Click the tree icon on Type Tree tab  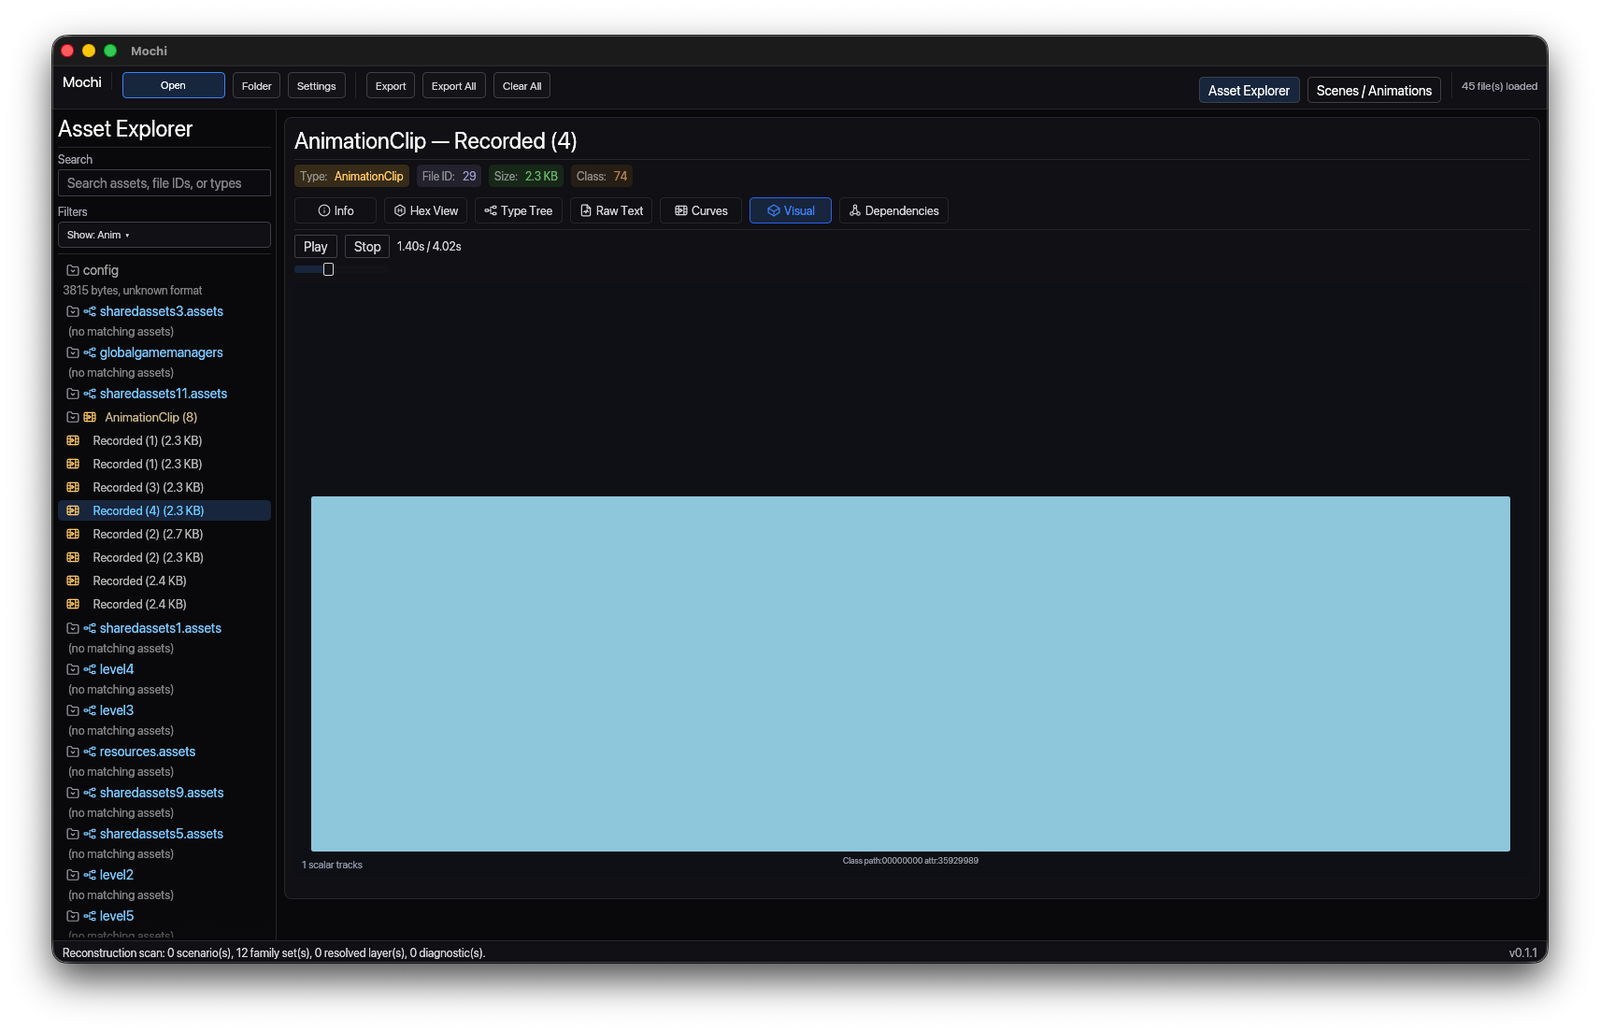490,210
